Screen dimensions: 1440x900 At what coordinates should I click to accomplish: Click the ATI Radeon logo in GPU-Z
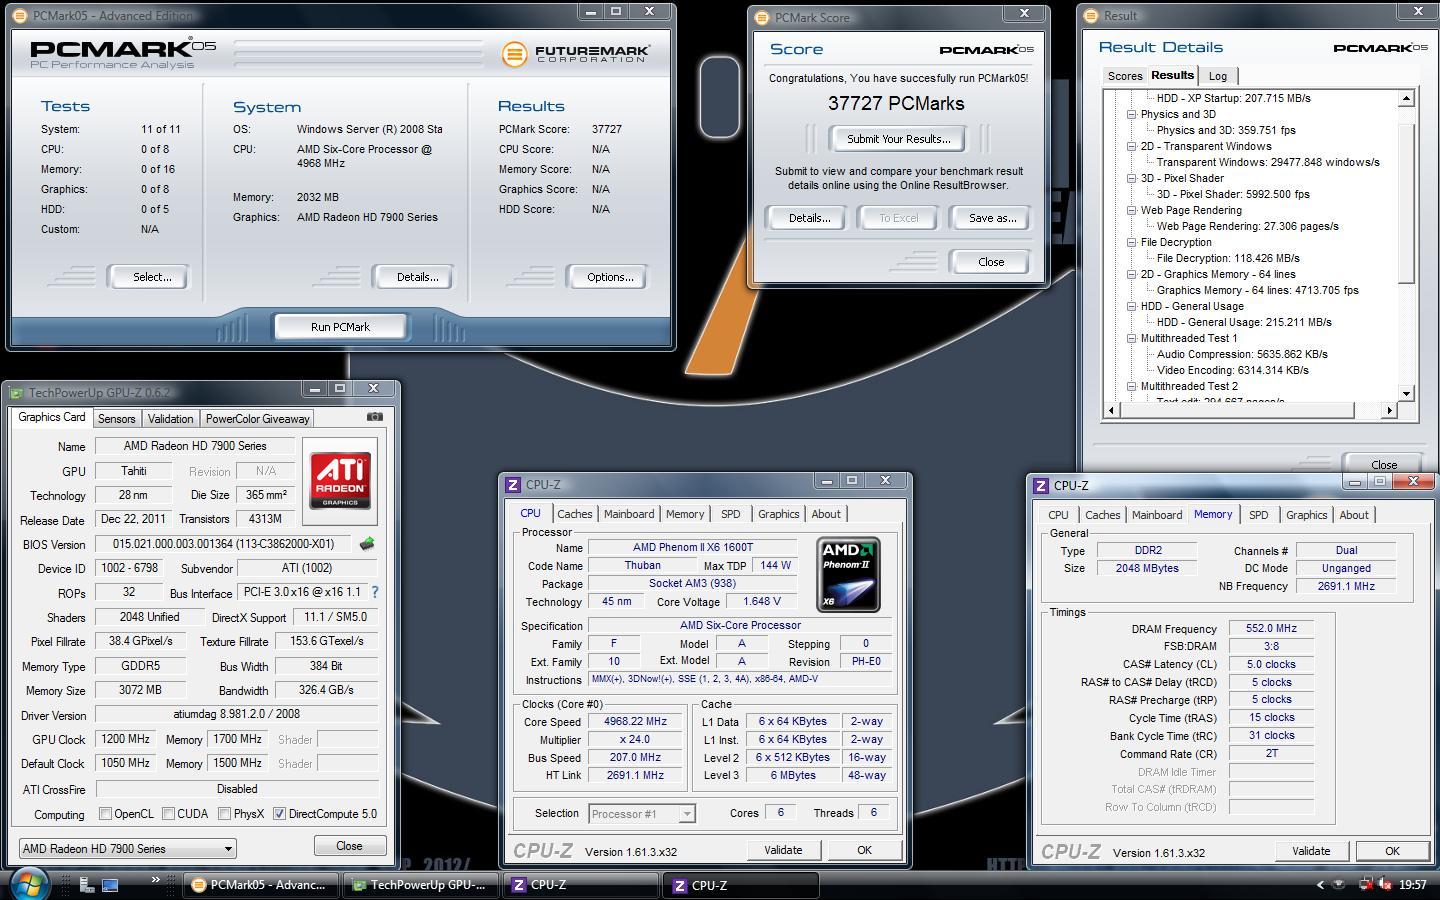point(340,481)
